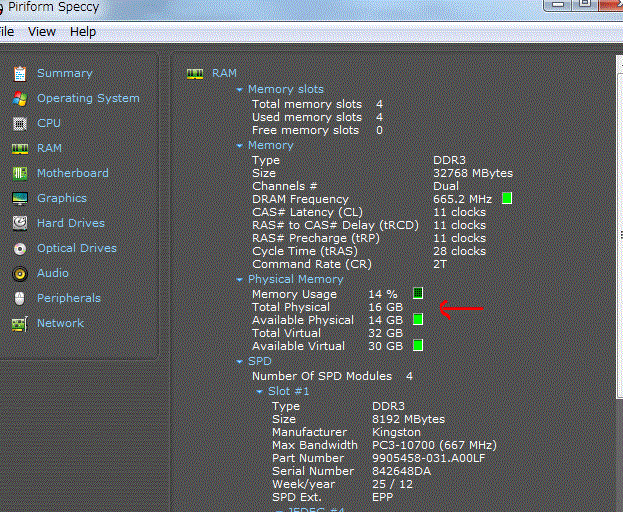623x512 pixels.
Task: Click the RAM heading in main panel
Action: (224, 73)
